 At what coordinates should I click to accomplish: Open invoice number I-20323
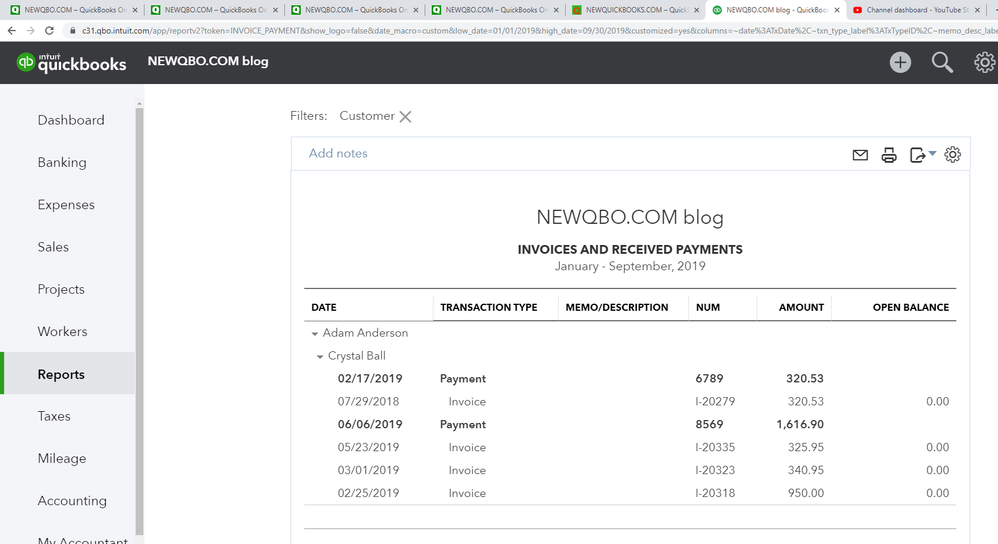[715, 470]
